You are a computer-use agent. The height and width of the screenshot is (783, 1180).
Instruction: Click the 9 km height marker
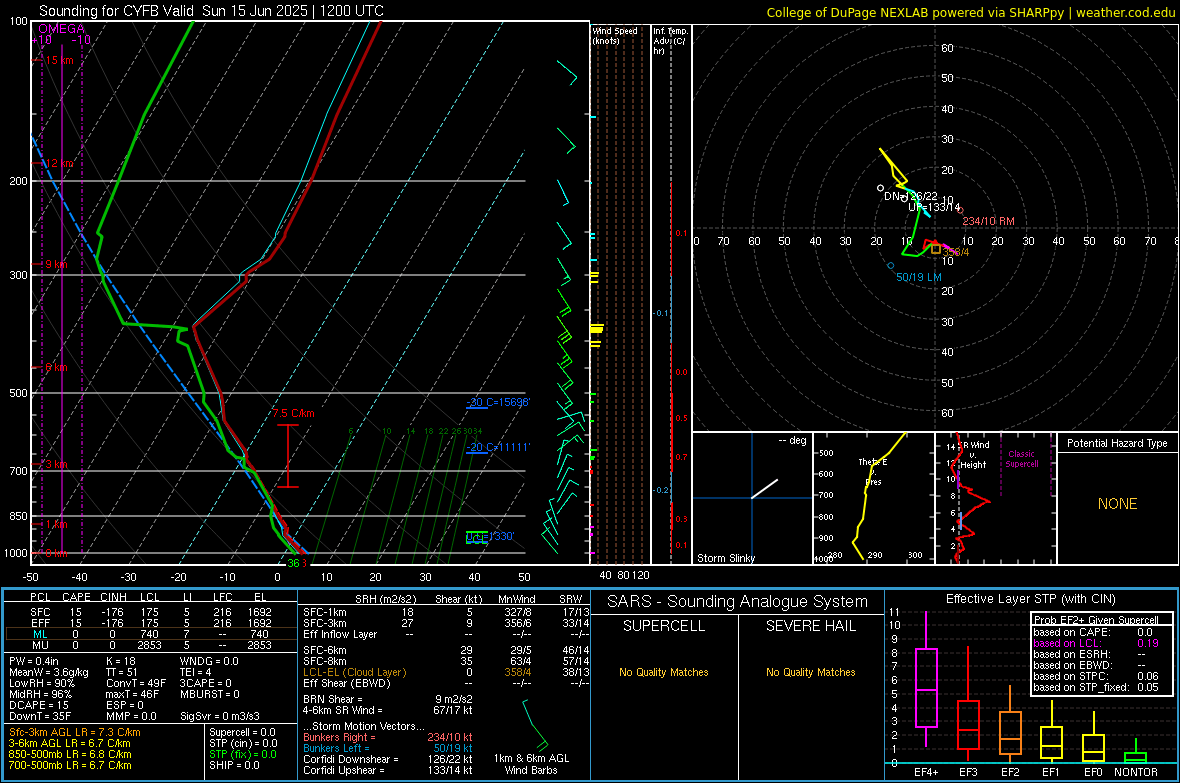point(56,264)
